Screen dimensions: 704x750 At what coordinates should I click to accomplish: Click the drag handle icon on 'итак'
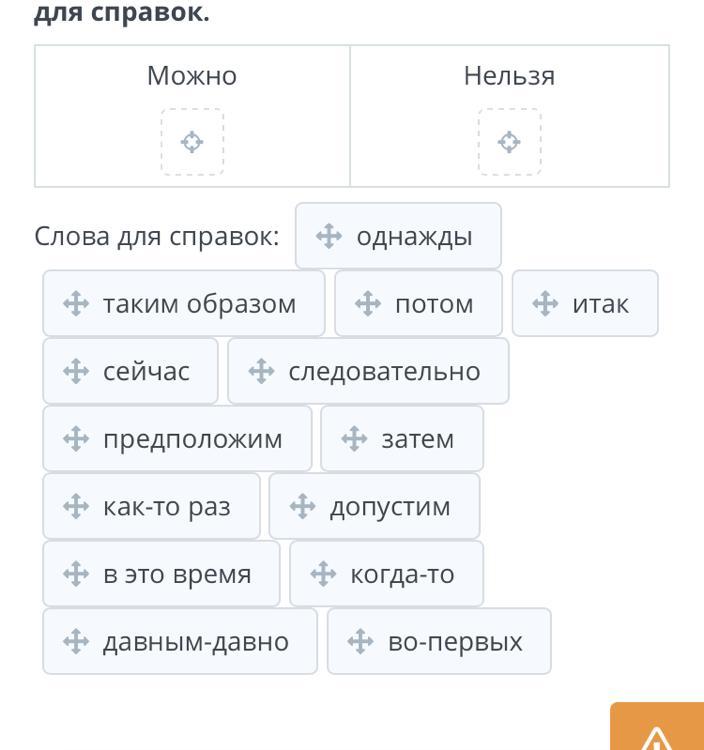coord(545,303)
